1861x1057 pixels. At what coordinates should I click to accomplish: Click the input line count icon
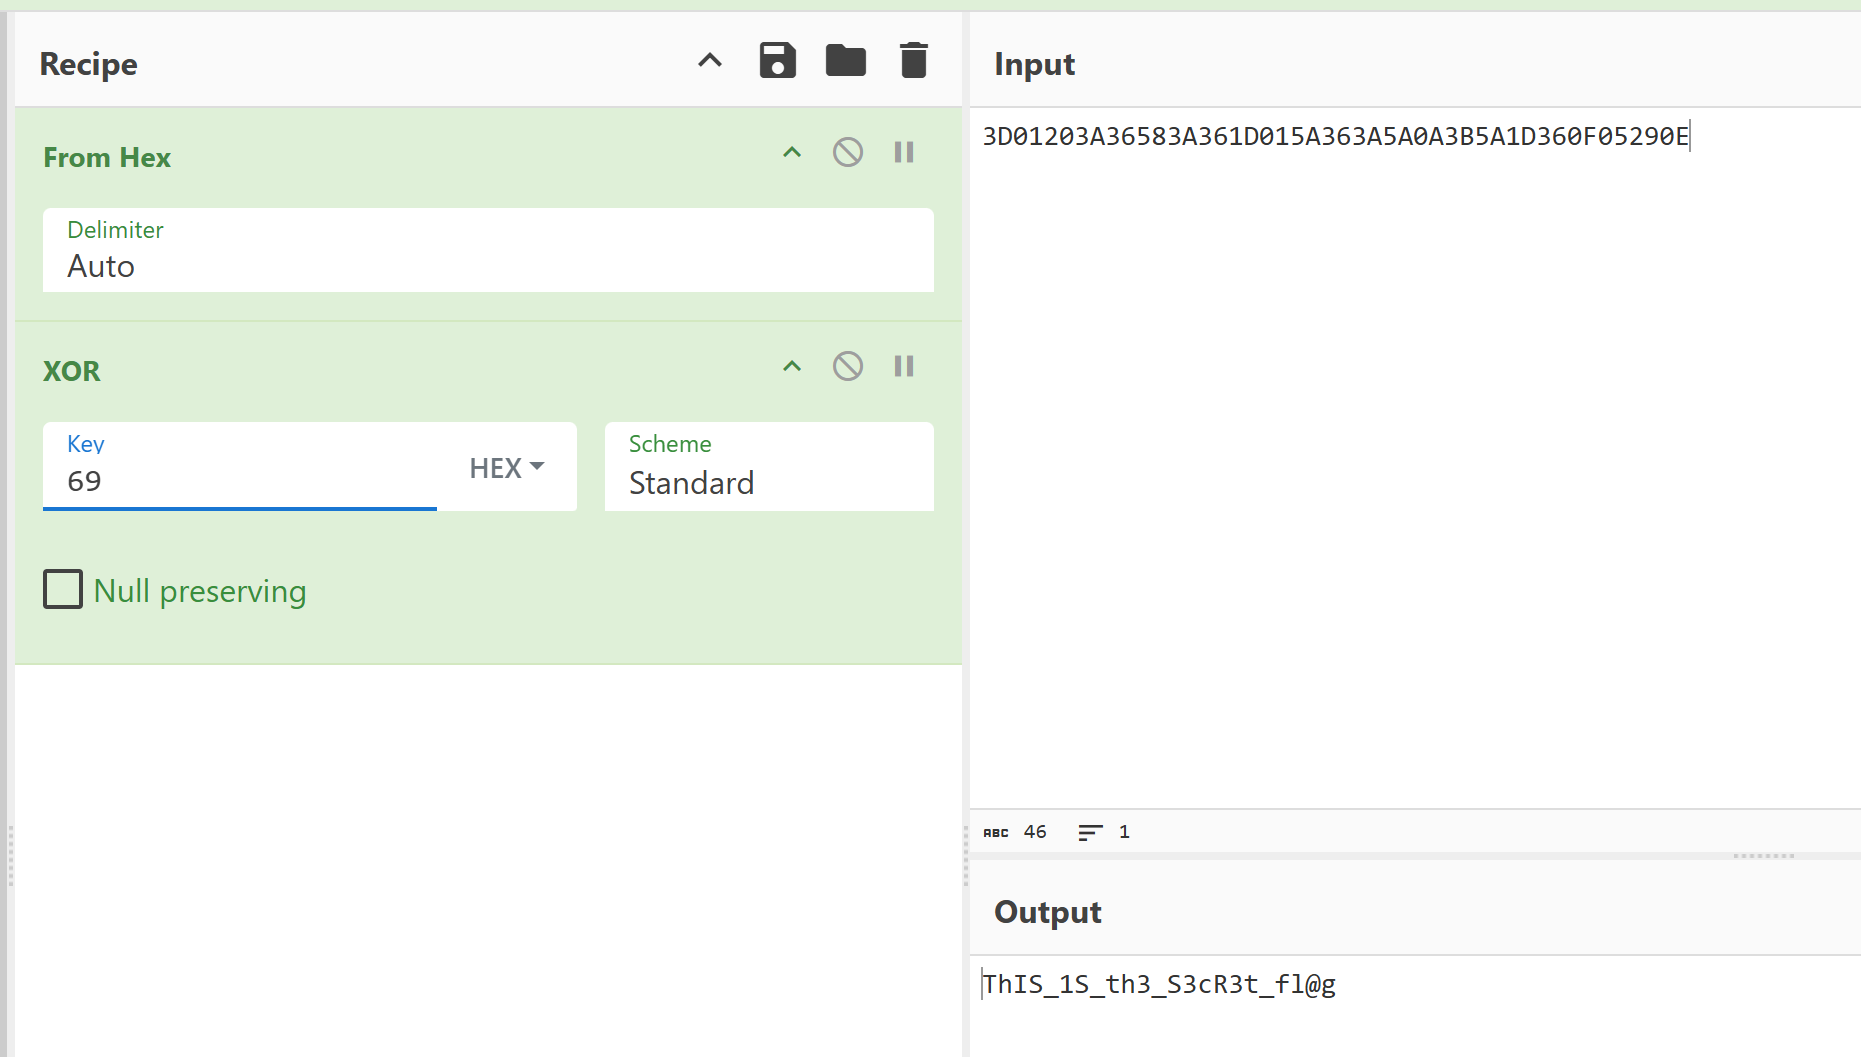[1090, 832]
